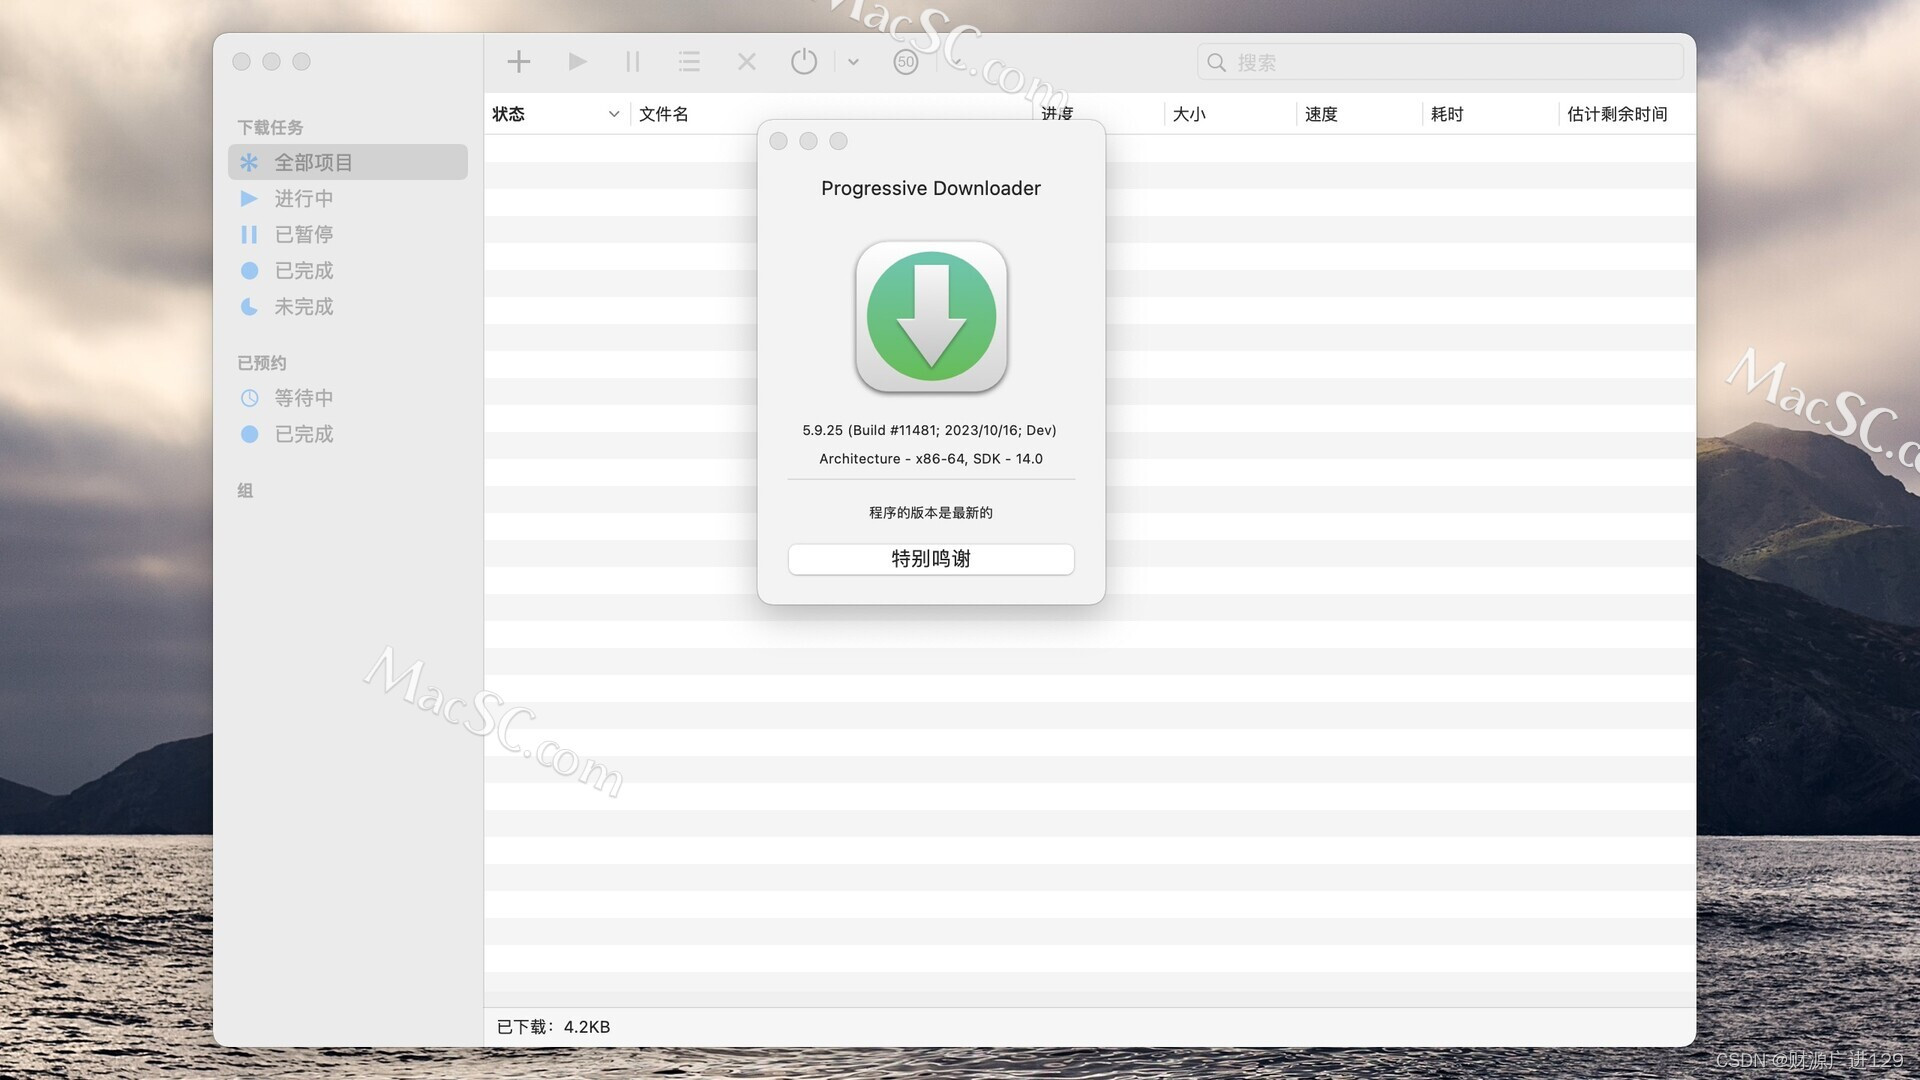Click the play triangle icon beside 进行中
This screenshot has width=1920, height=1080.
point(249,198)
